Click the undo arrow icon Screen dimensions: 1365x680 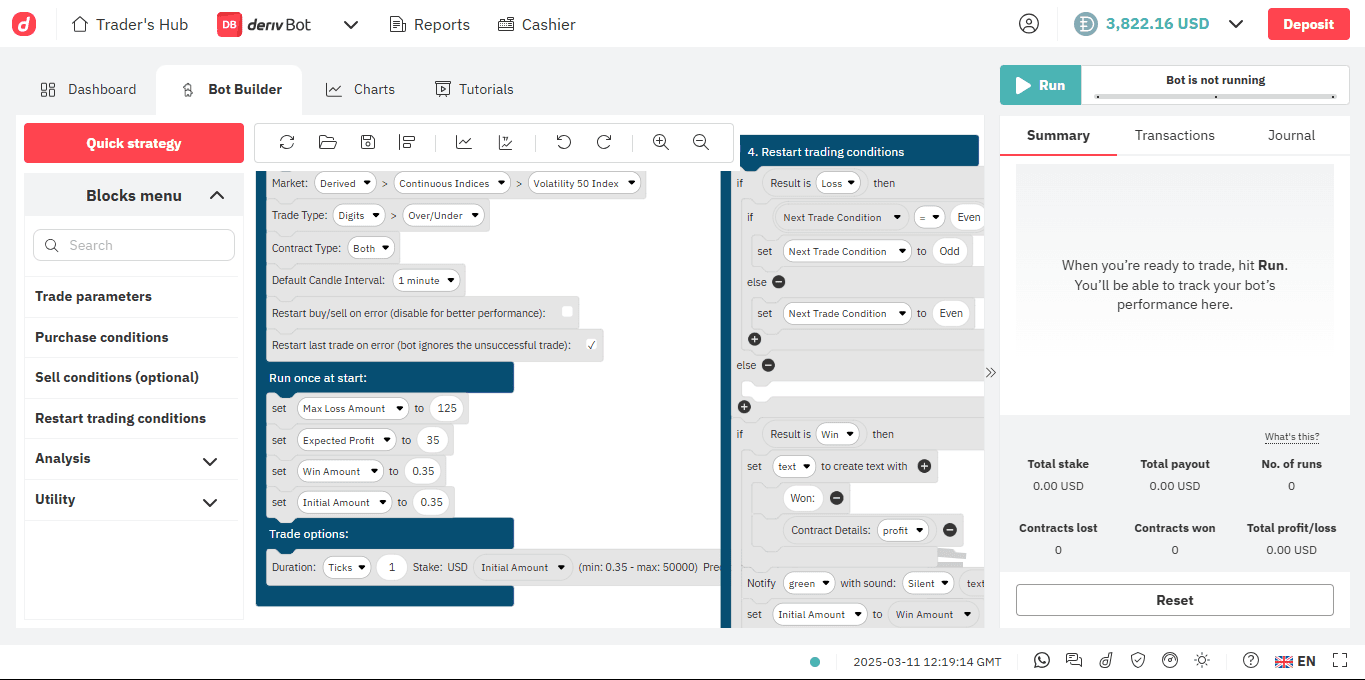pos(564,142)
